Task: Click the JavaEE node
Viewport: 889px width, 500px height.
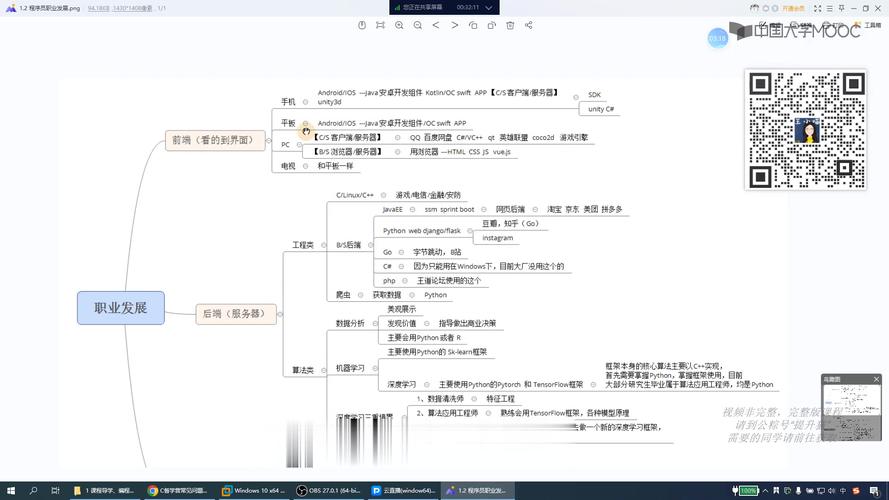Action: coord(392,209)
